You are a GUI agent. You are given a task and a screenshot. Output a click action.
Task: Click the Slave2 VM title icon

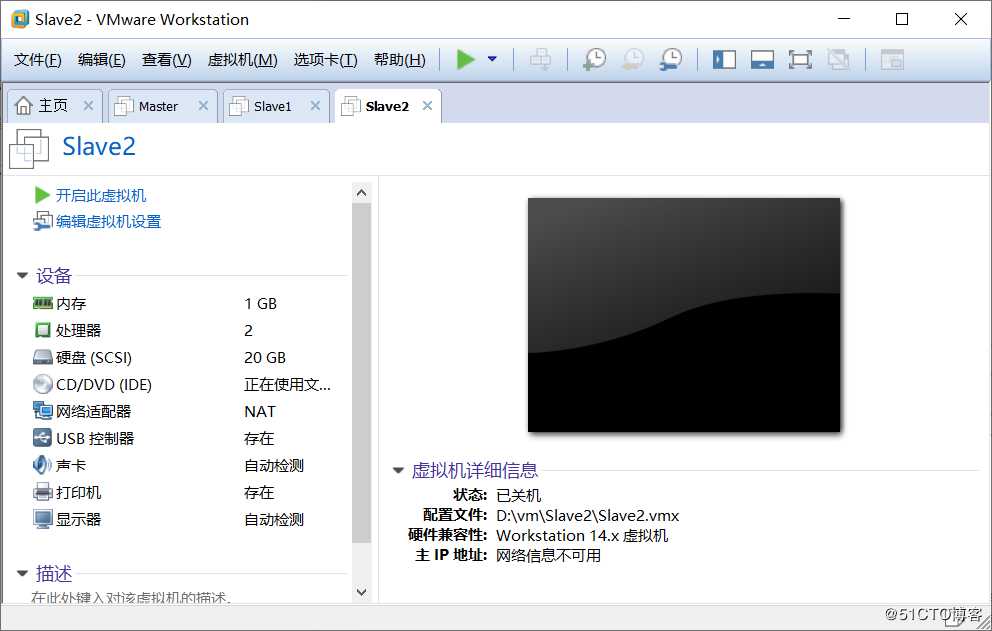click(x=29, y=148)
